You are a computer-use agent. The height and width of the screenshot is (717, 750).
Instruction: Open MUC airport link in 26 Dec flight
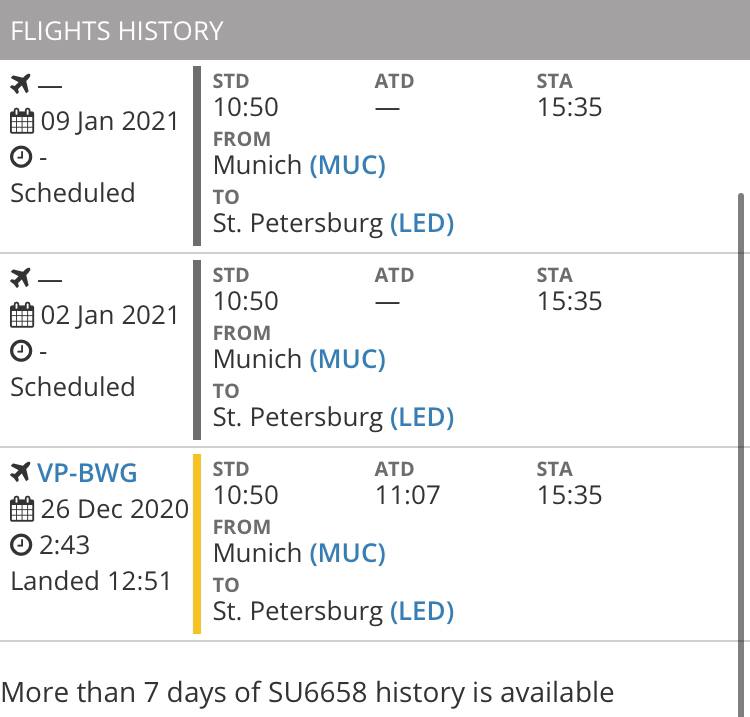coord(348,553)
